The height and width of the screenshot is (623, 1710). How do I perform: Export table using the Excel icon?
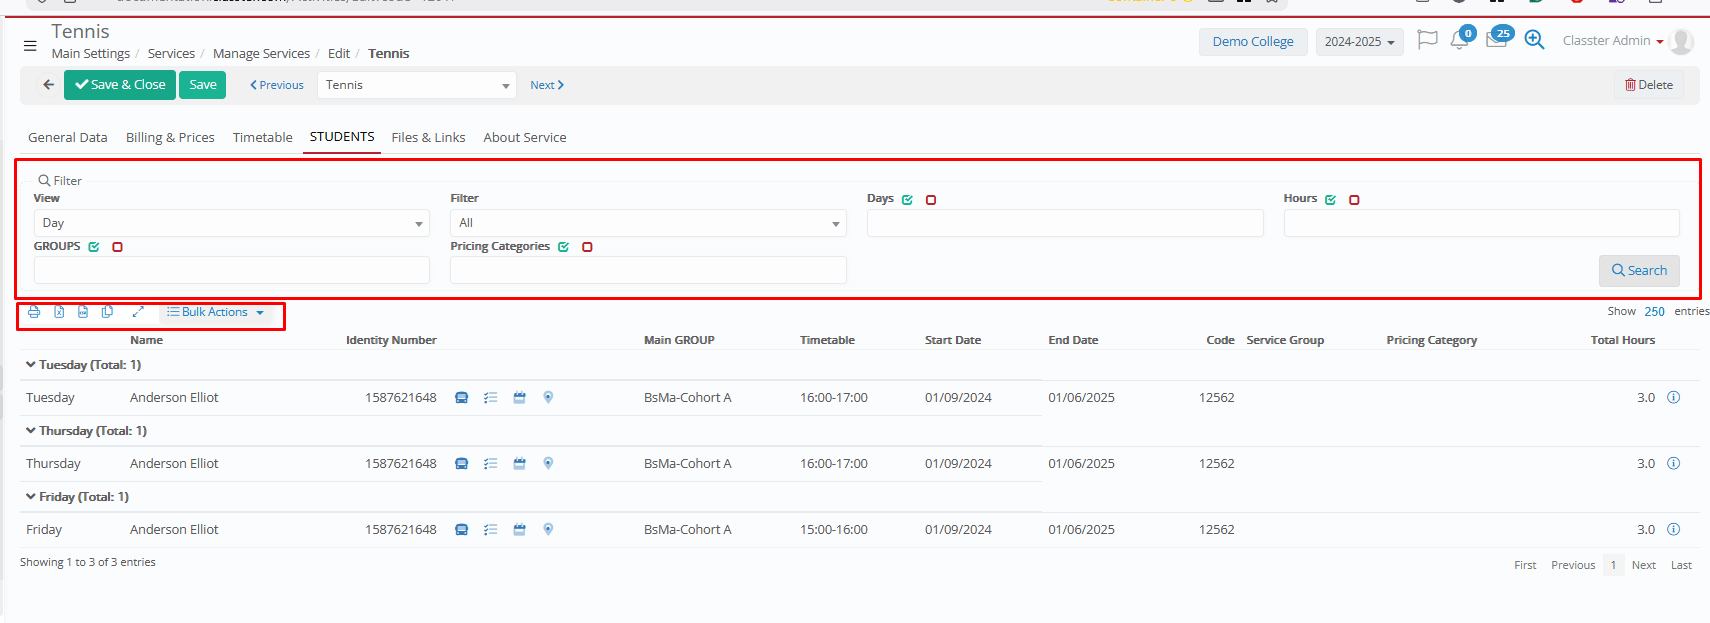(x=59, y=312)
